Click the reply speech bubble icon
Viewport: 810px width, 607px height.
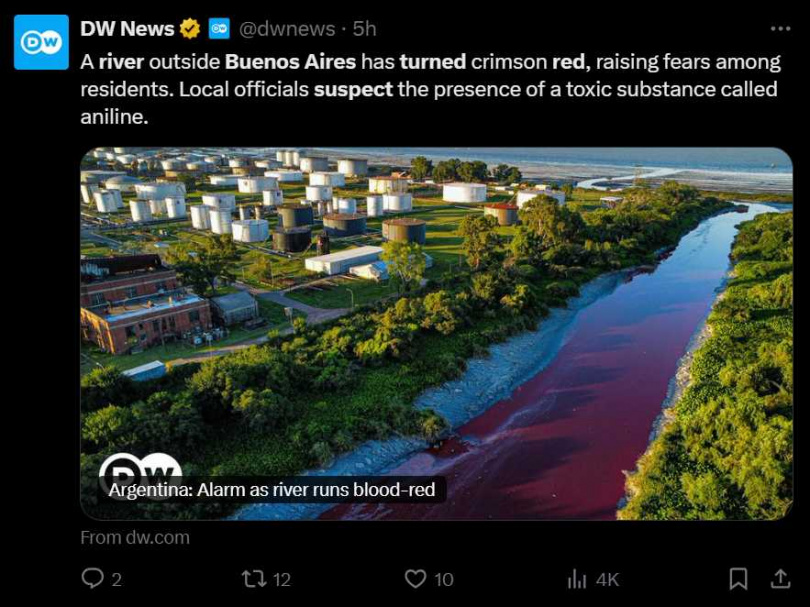click(92, 578)
